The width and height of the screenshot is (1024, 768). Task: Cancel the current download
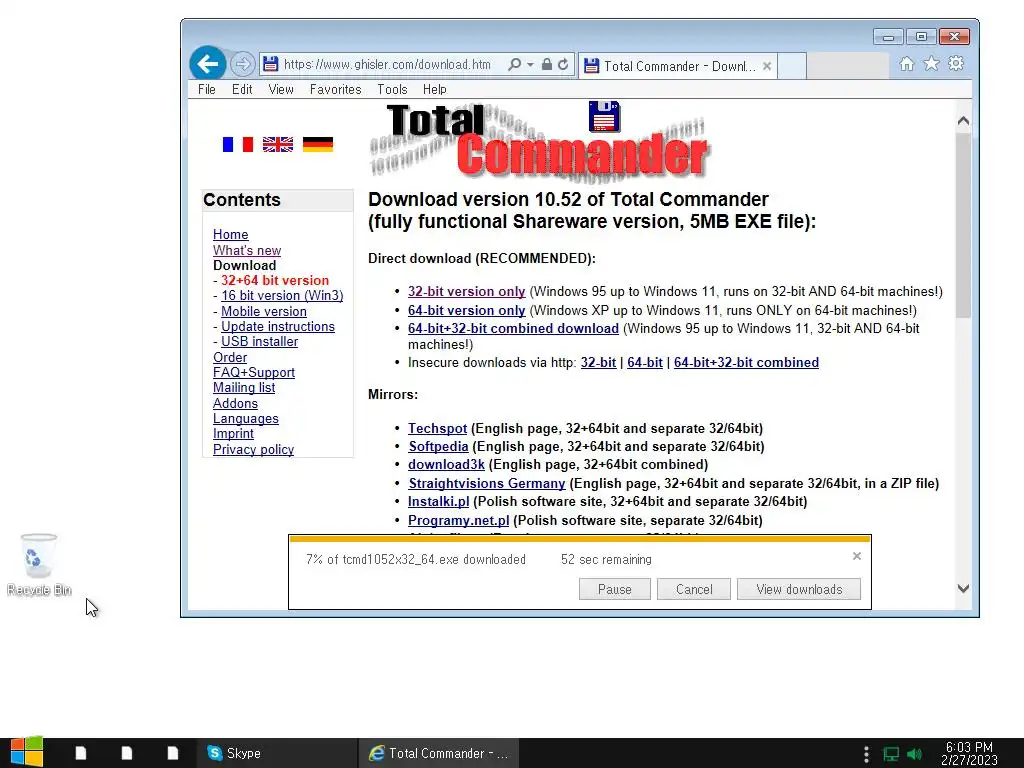pyautogui.click(x=694, y=589)
